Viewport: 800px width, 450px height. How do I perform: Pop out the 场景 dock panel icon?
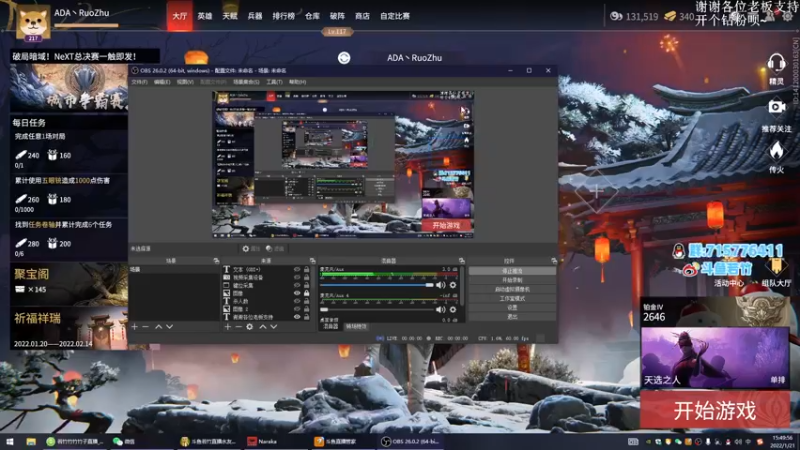pos(216,261)
